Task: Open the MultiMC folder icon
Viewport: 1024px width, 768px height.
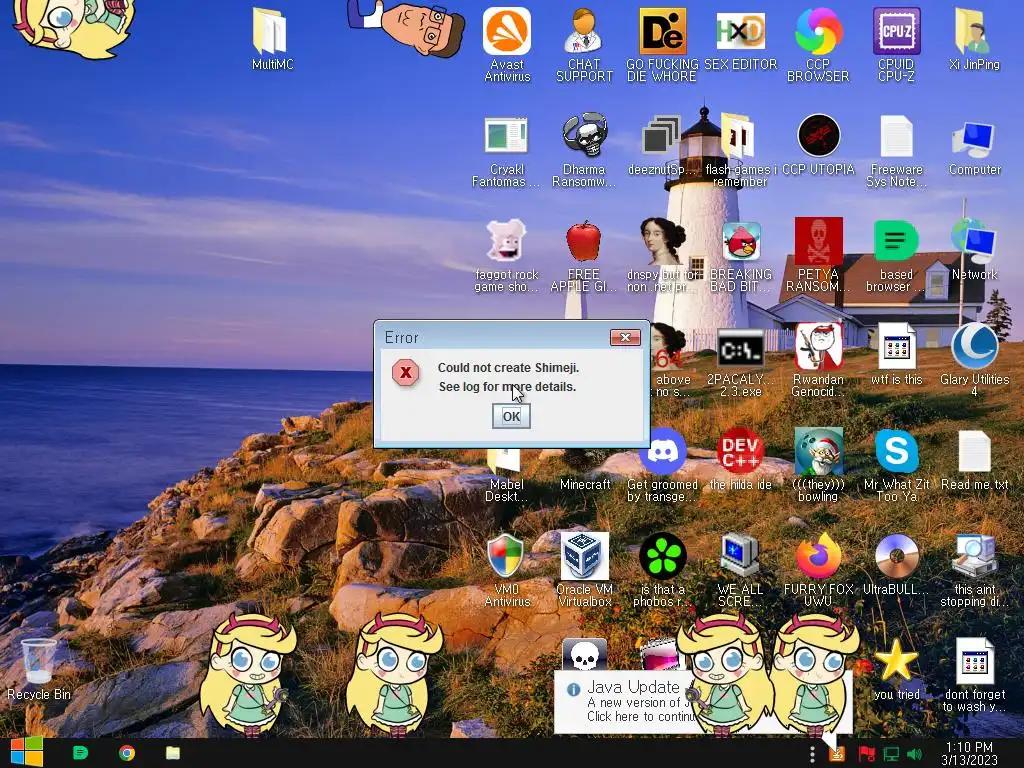Action: (272, 39)
